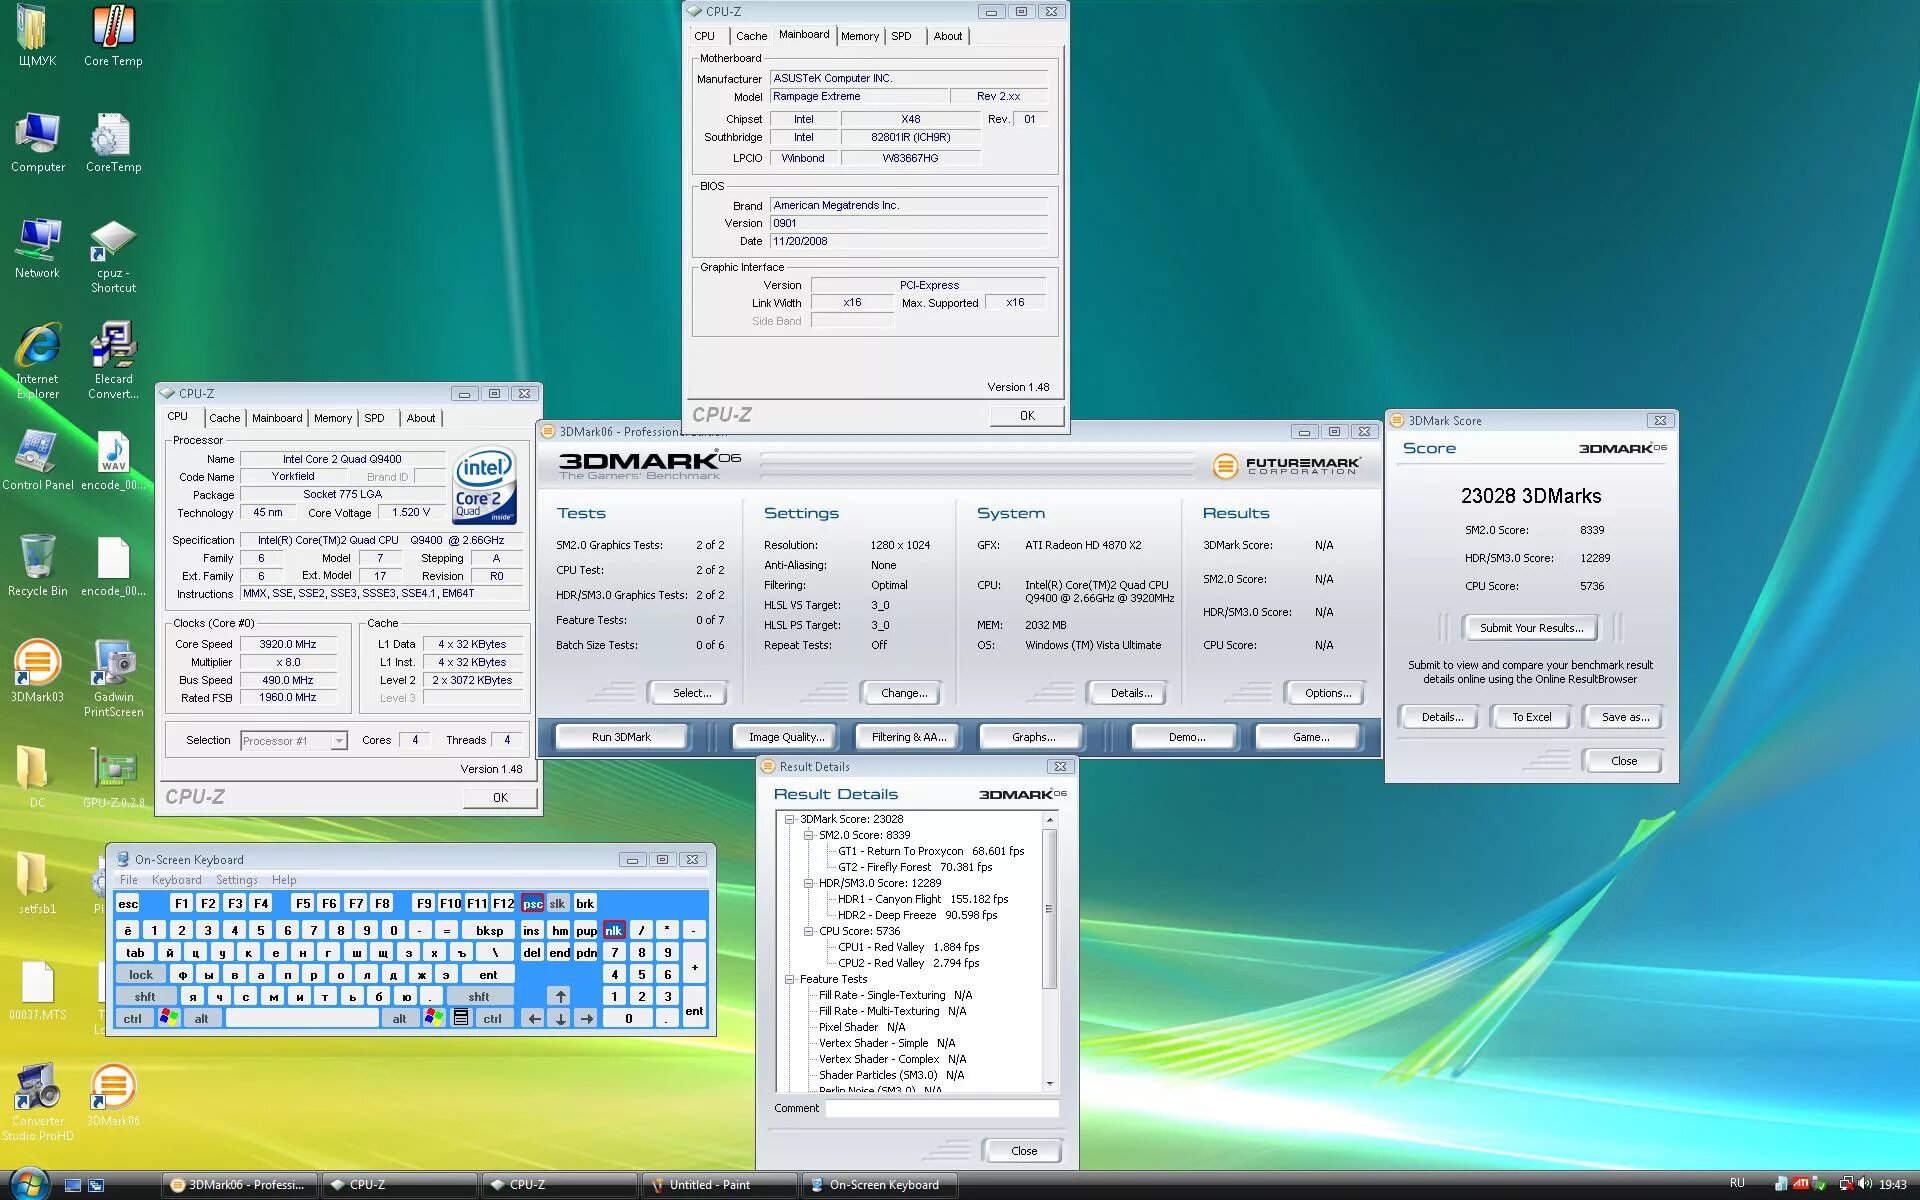Click Details button in 3DMark Score panel
1920x1200 pixels.
[x=1440, y=716]
